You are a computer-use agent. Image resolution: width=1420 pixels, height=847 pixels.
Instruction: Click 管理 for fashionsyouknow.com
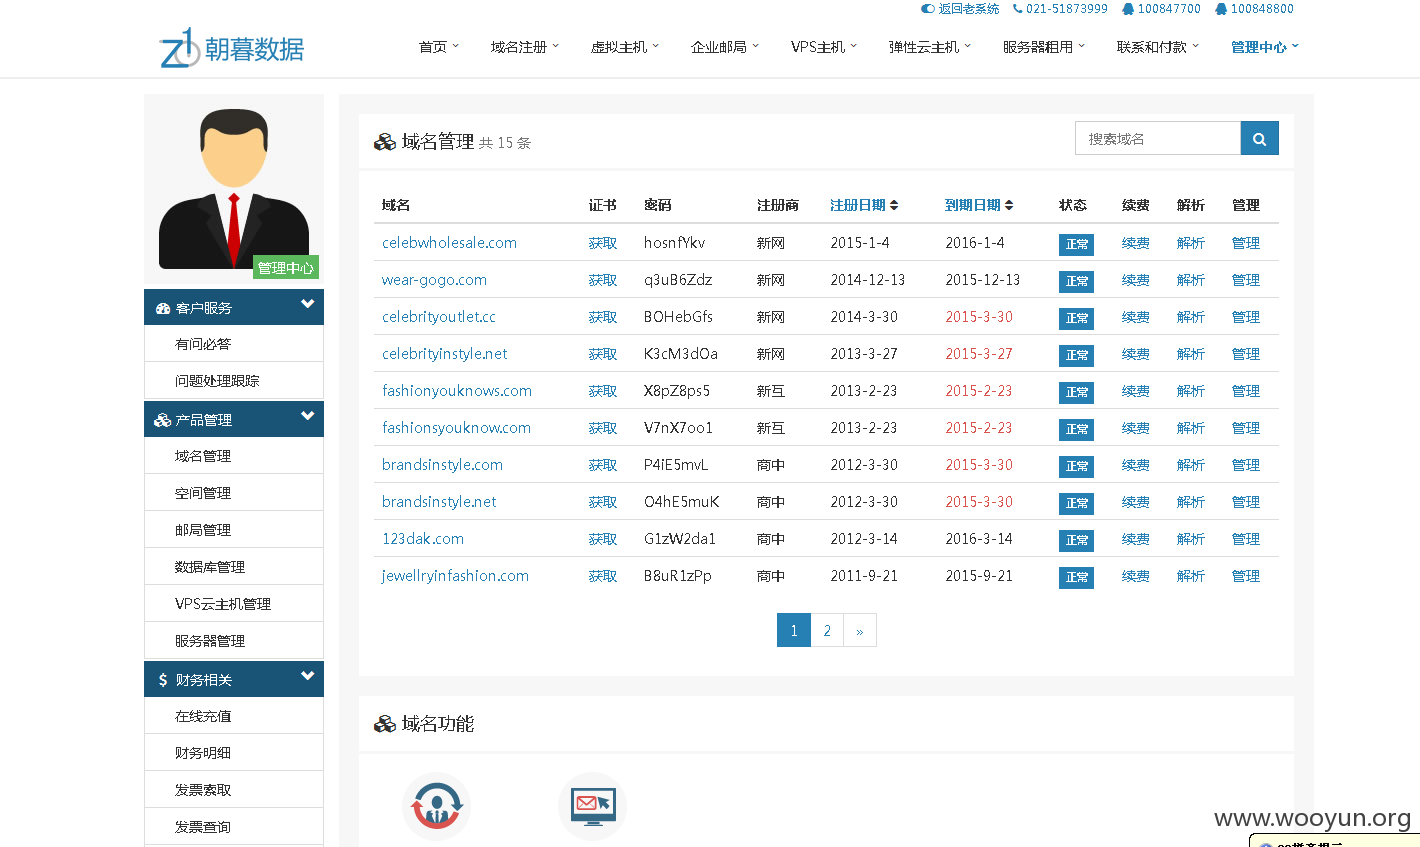click(x=1246, y=428)
